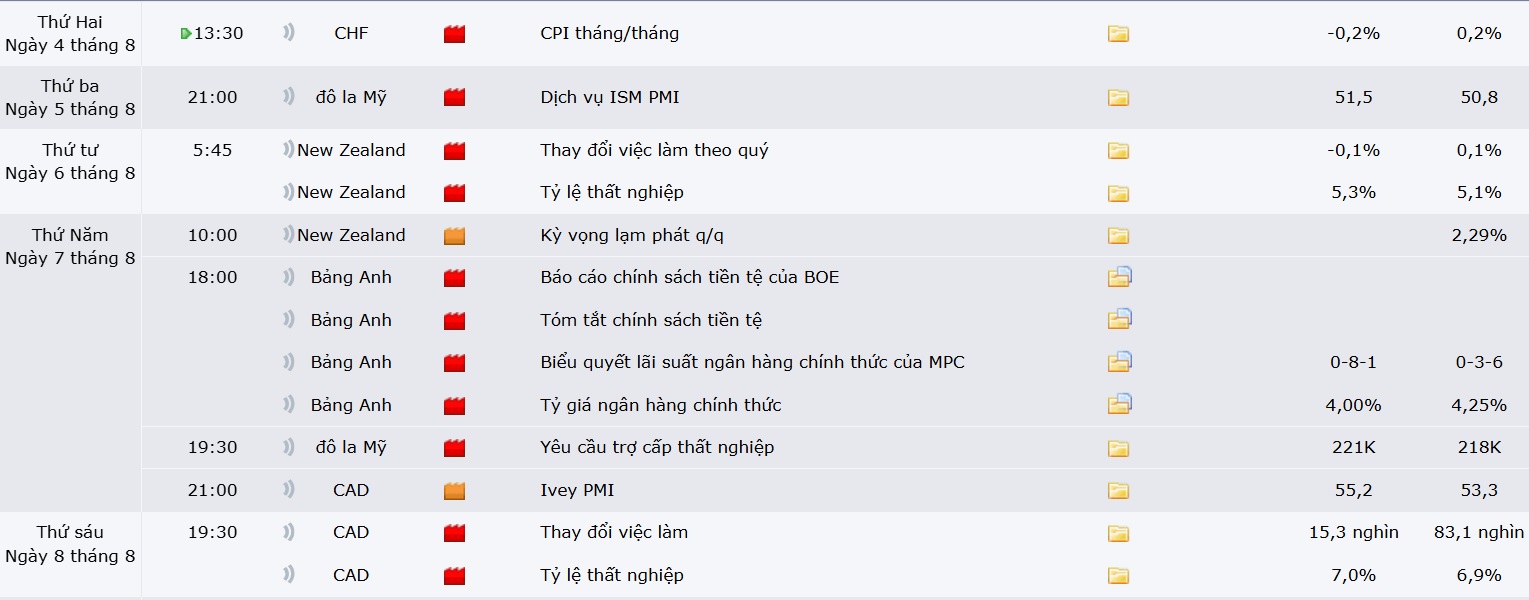Toggle sound alert for CAD Ivey PMI
This screenshot has width=1529, height=600.
[289, 490]
